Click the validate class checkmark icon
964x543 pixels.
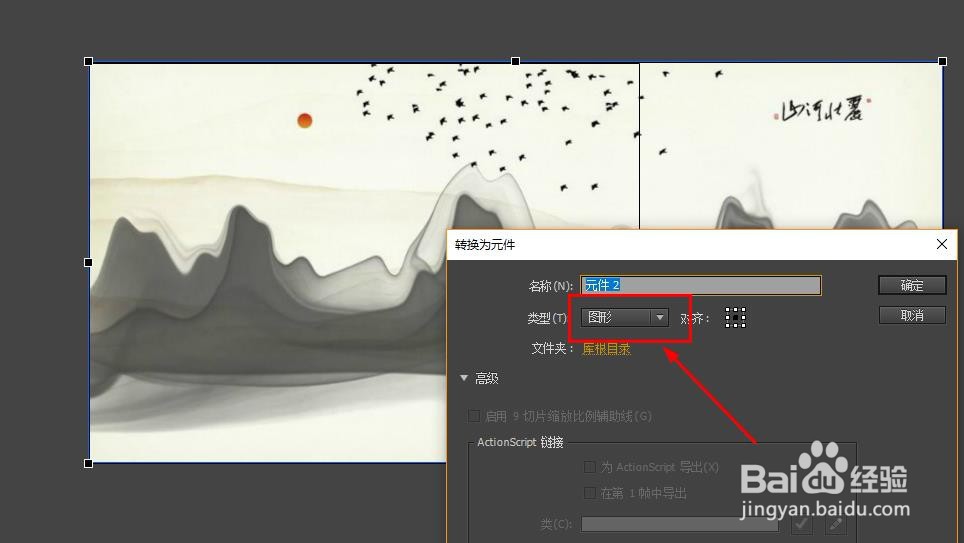[800, 524]
